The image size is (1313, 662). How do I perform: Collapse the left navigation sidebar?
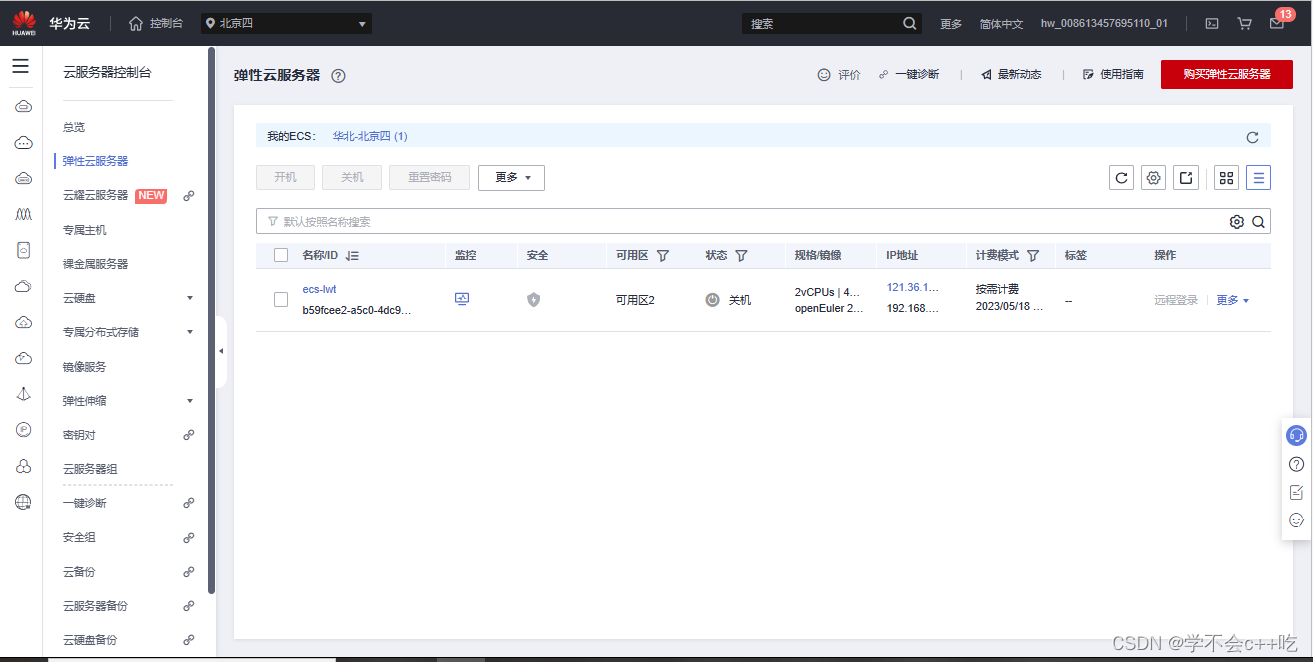(221, 351)
